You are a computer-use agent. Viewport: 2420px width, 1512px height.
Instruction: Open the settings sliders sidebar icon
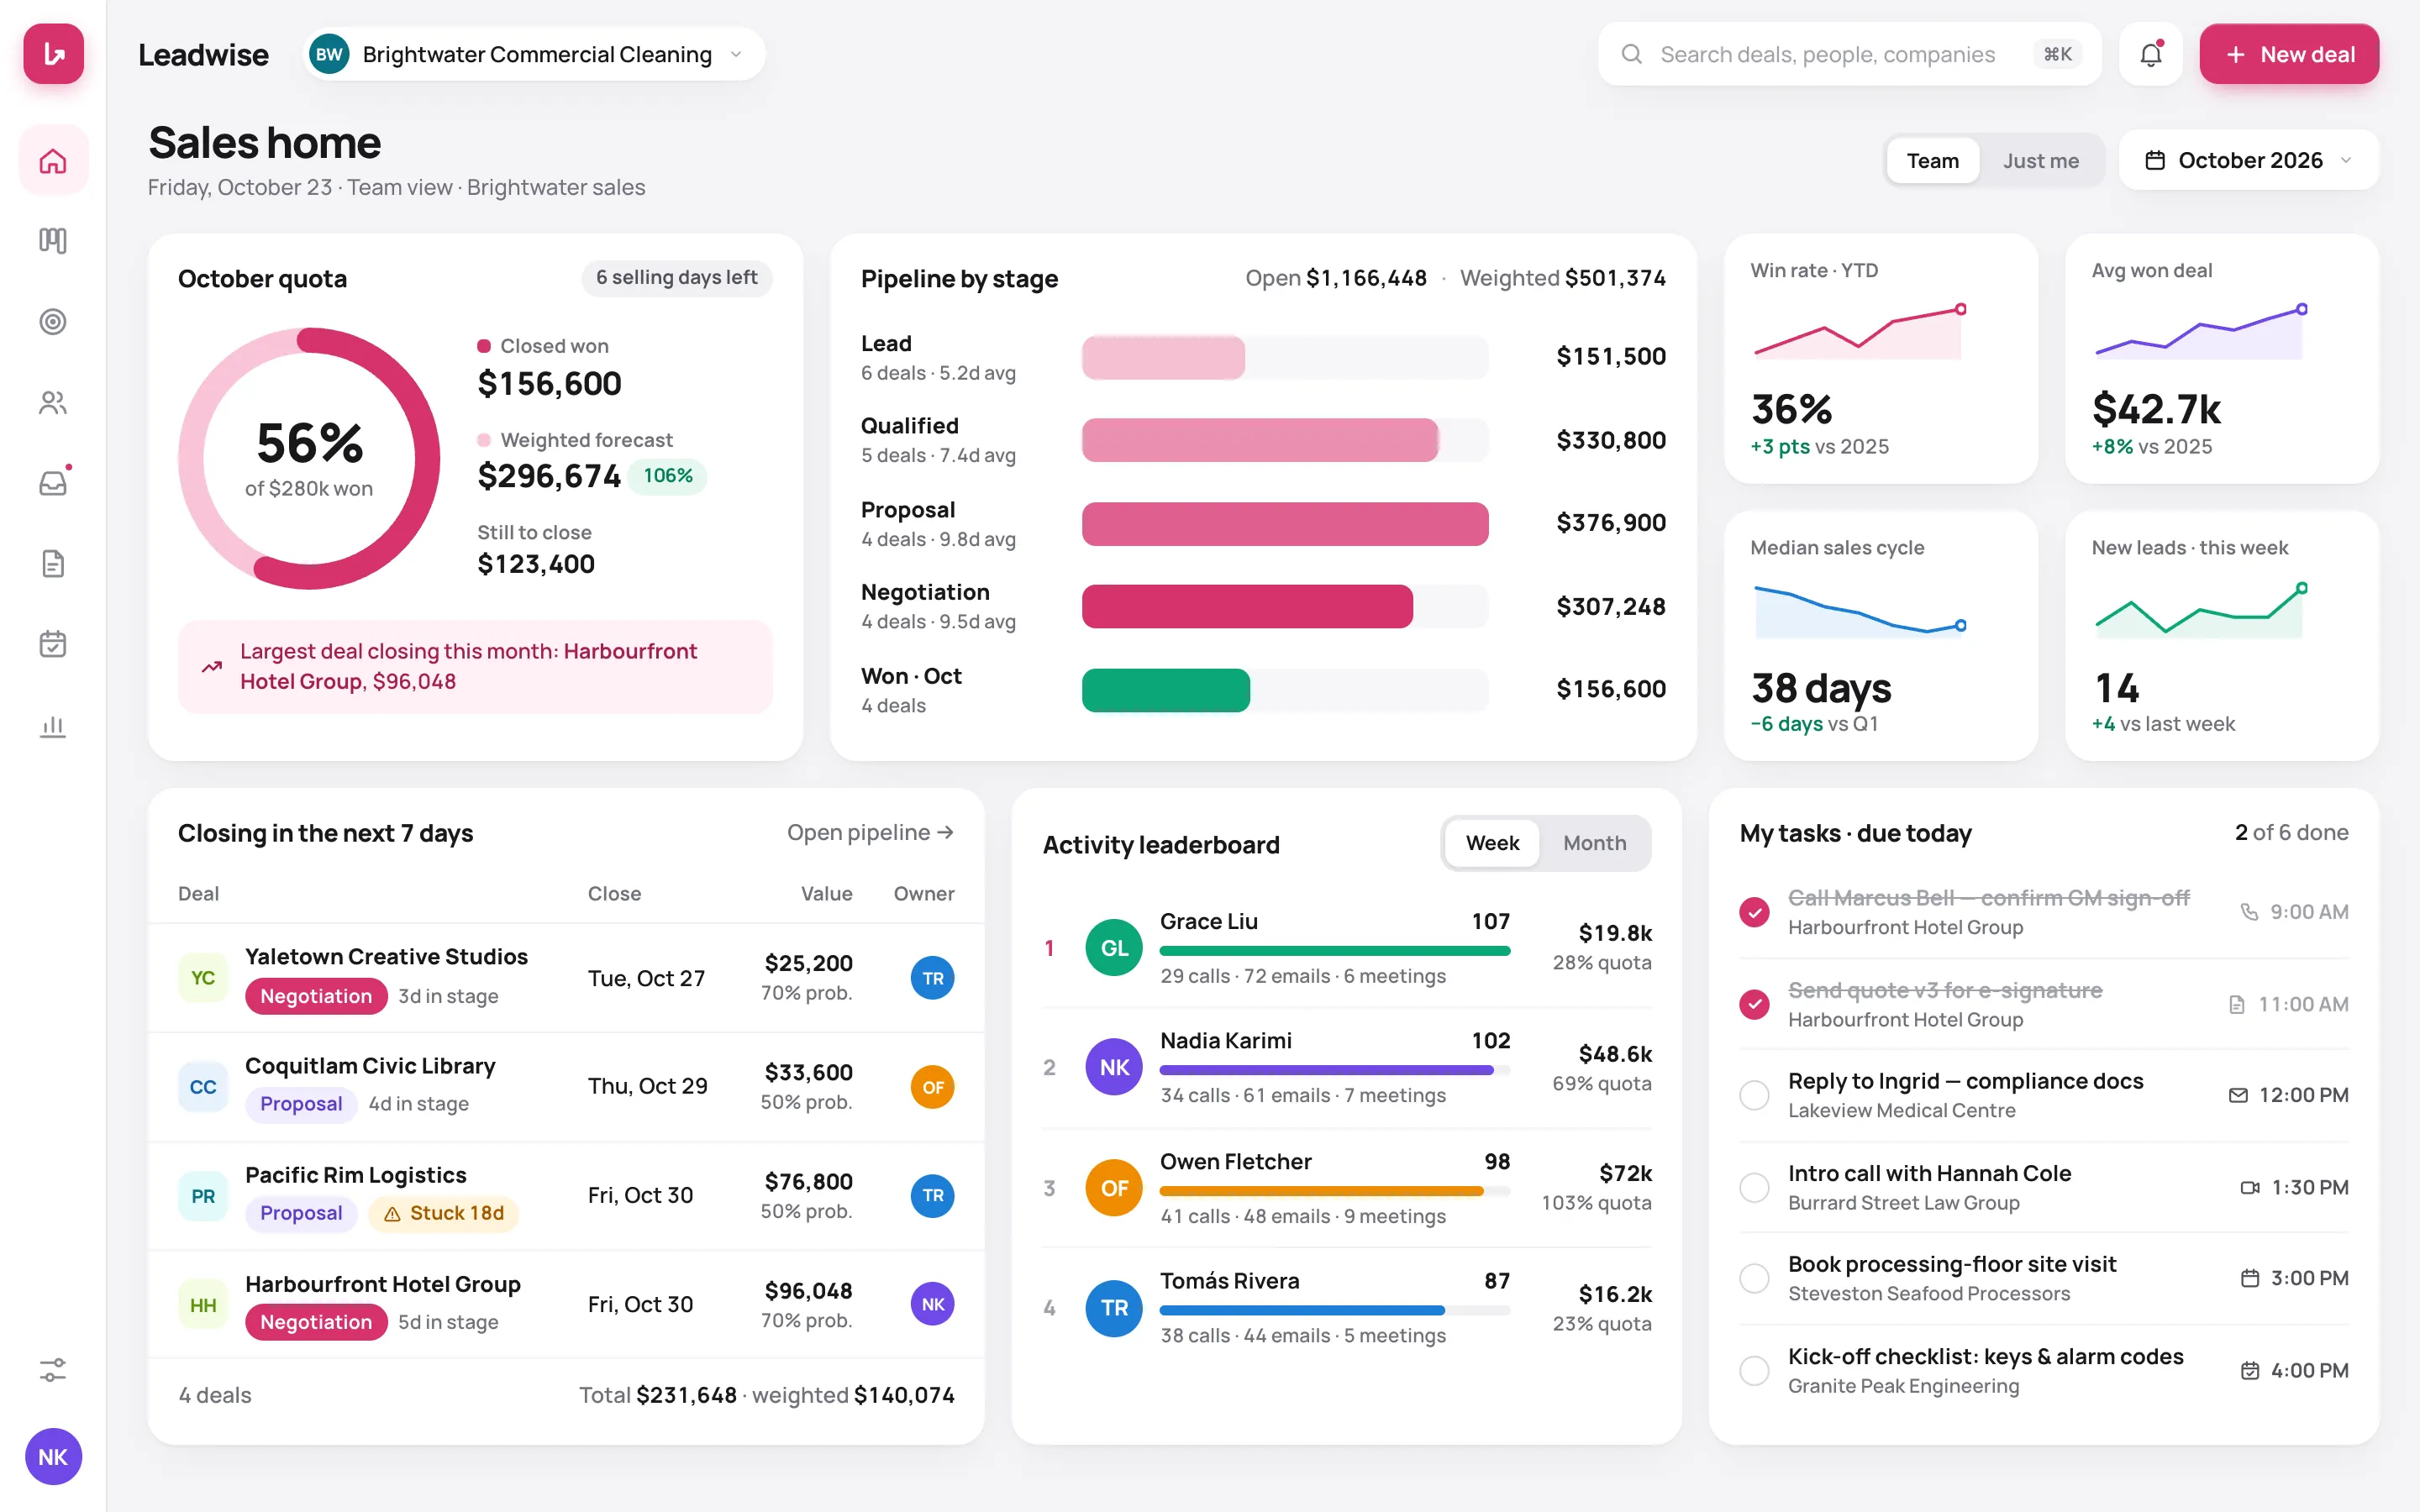coord(53,1370)
